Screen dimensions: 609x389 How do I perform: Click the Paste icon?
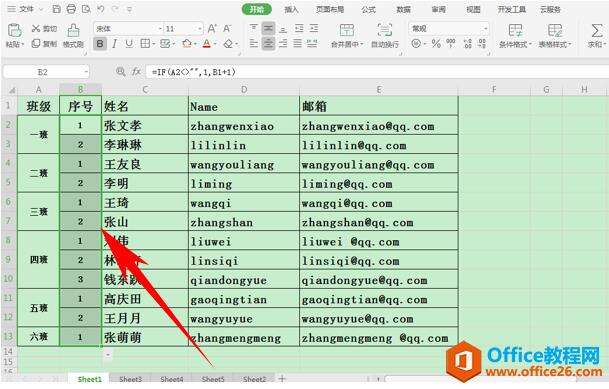point(14,30)
